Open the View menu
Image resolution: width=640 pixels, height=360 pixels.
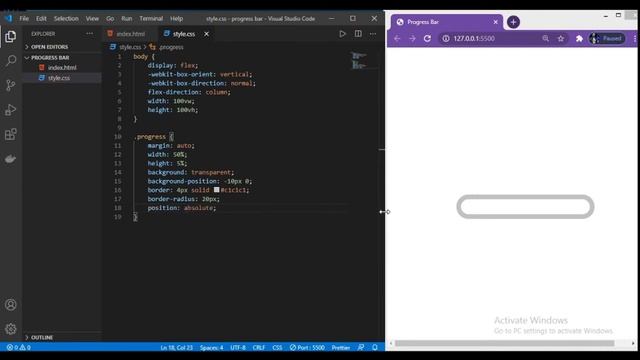[x=92, y=18]
